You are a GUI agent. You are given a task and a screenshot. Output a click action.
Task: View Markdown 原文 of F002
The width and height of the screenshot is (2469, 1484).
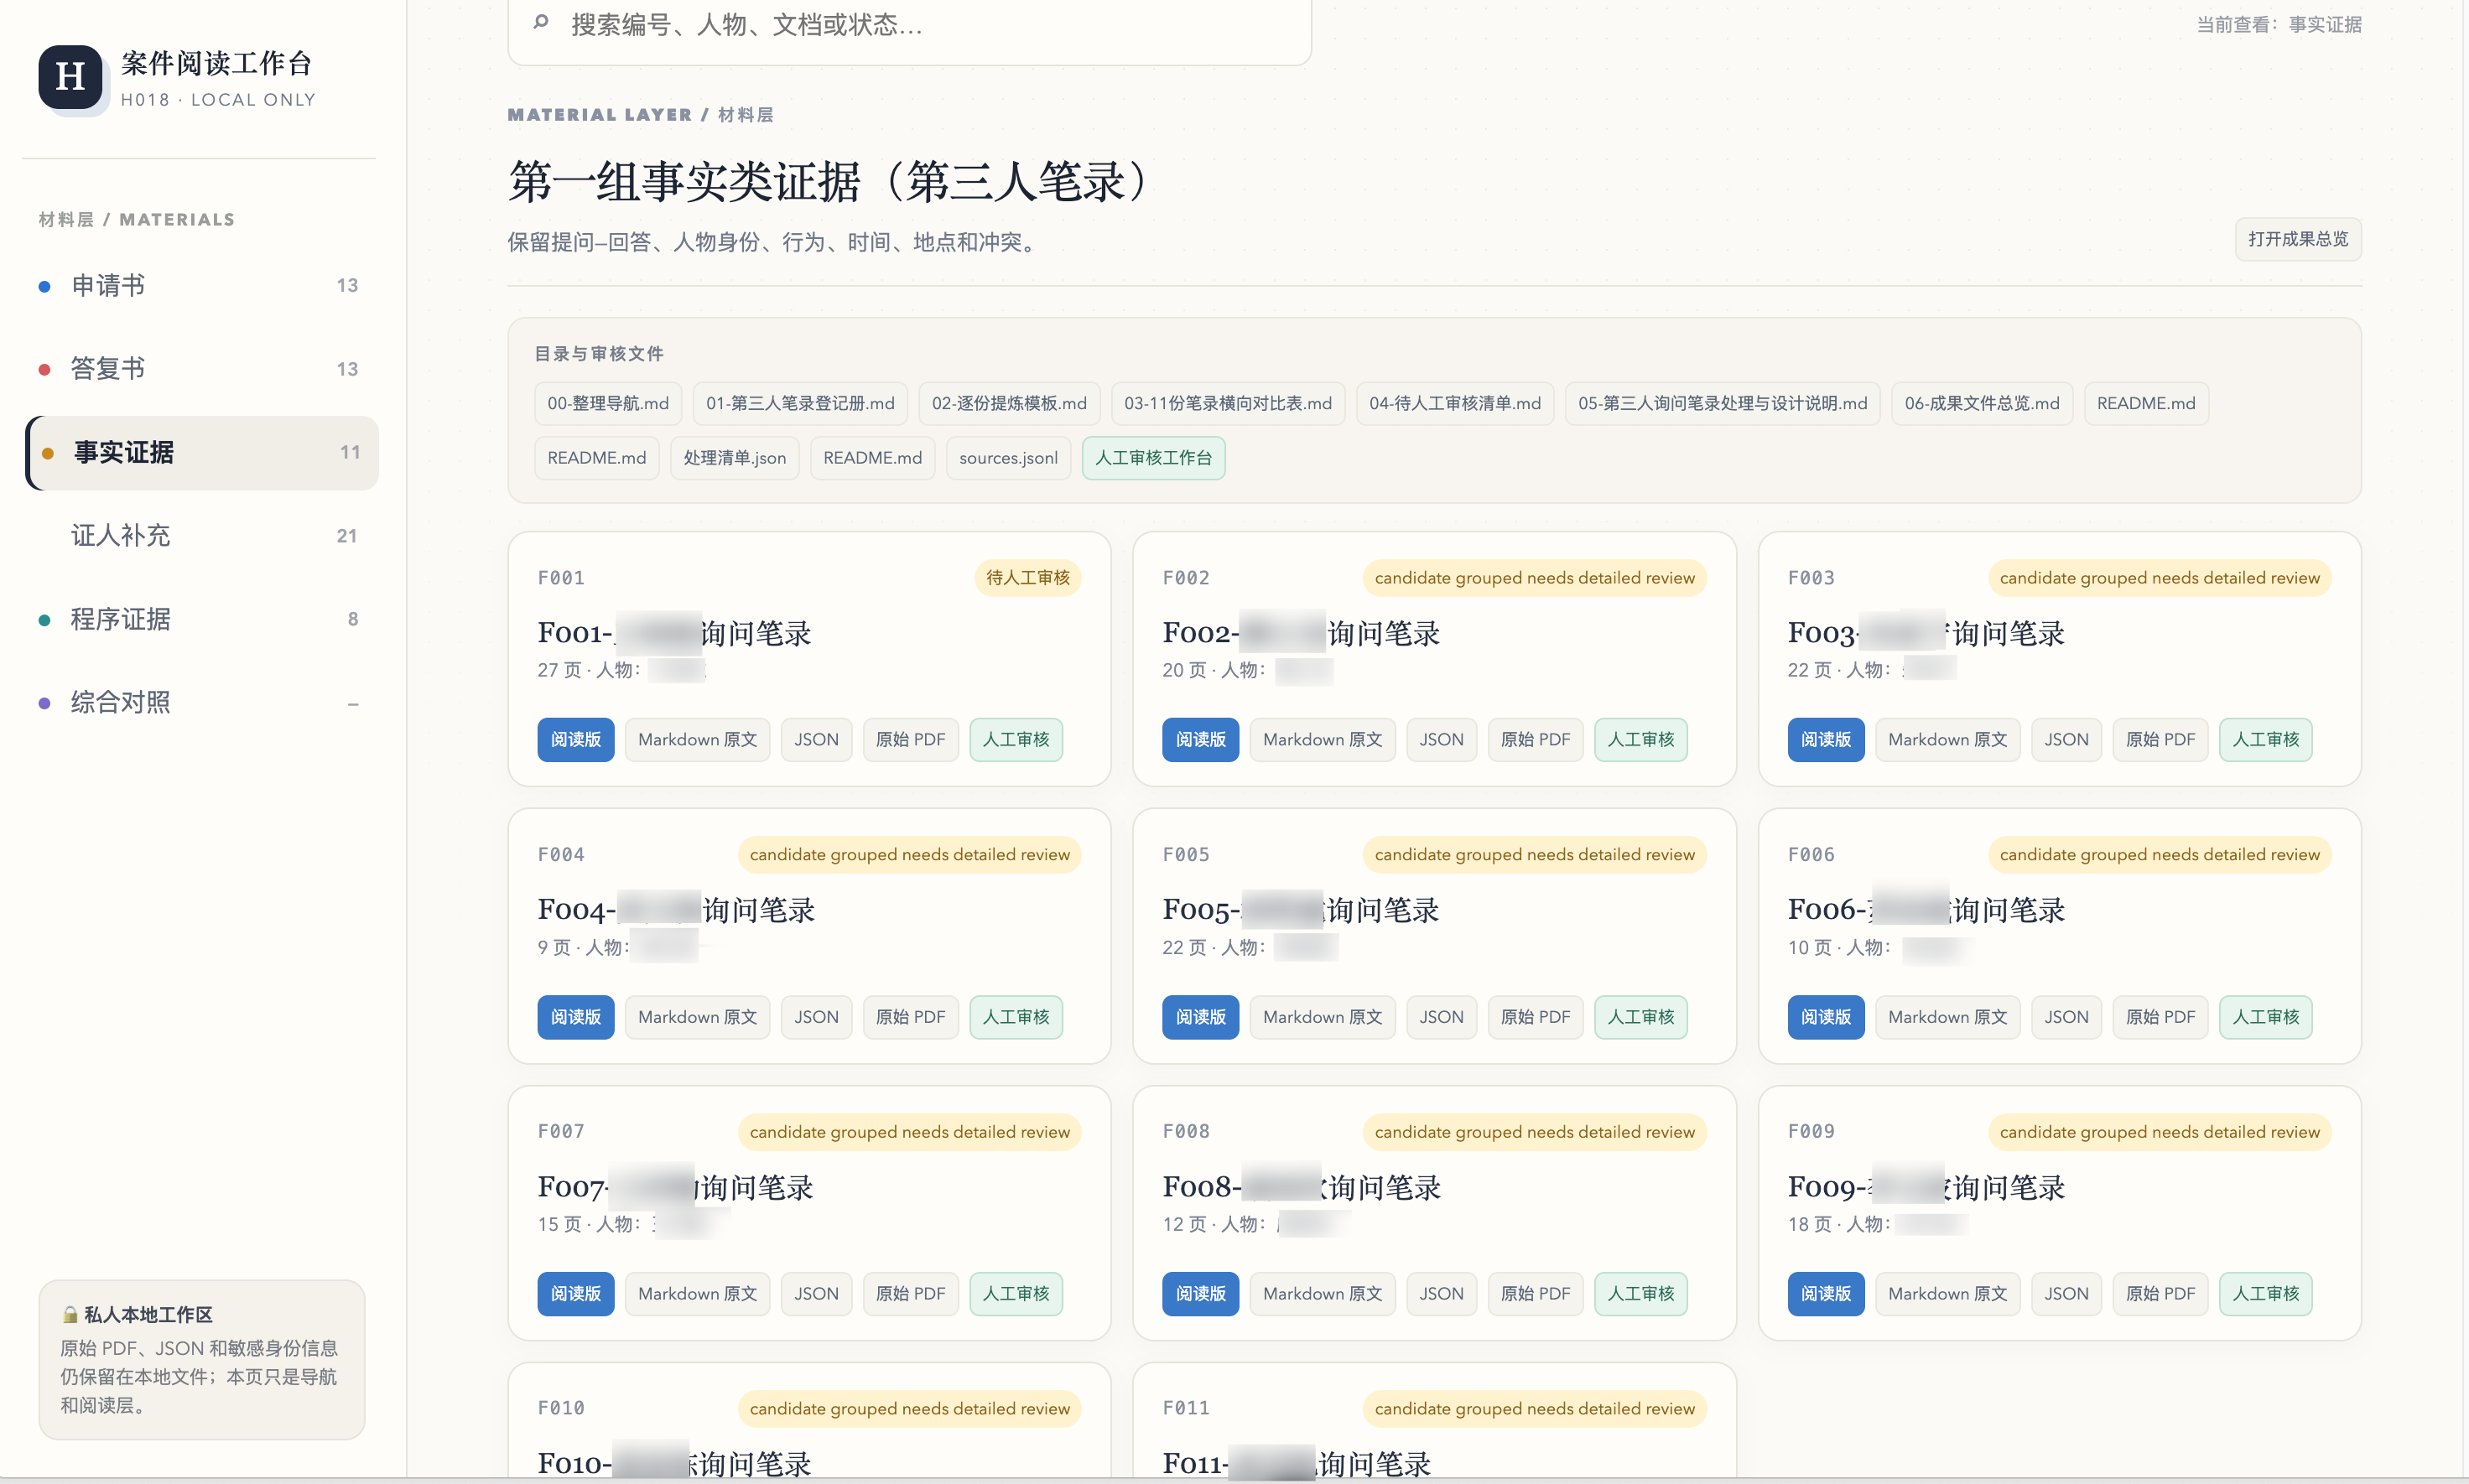[1322, 740]
